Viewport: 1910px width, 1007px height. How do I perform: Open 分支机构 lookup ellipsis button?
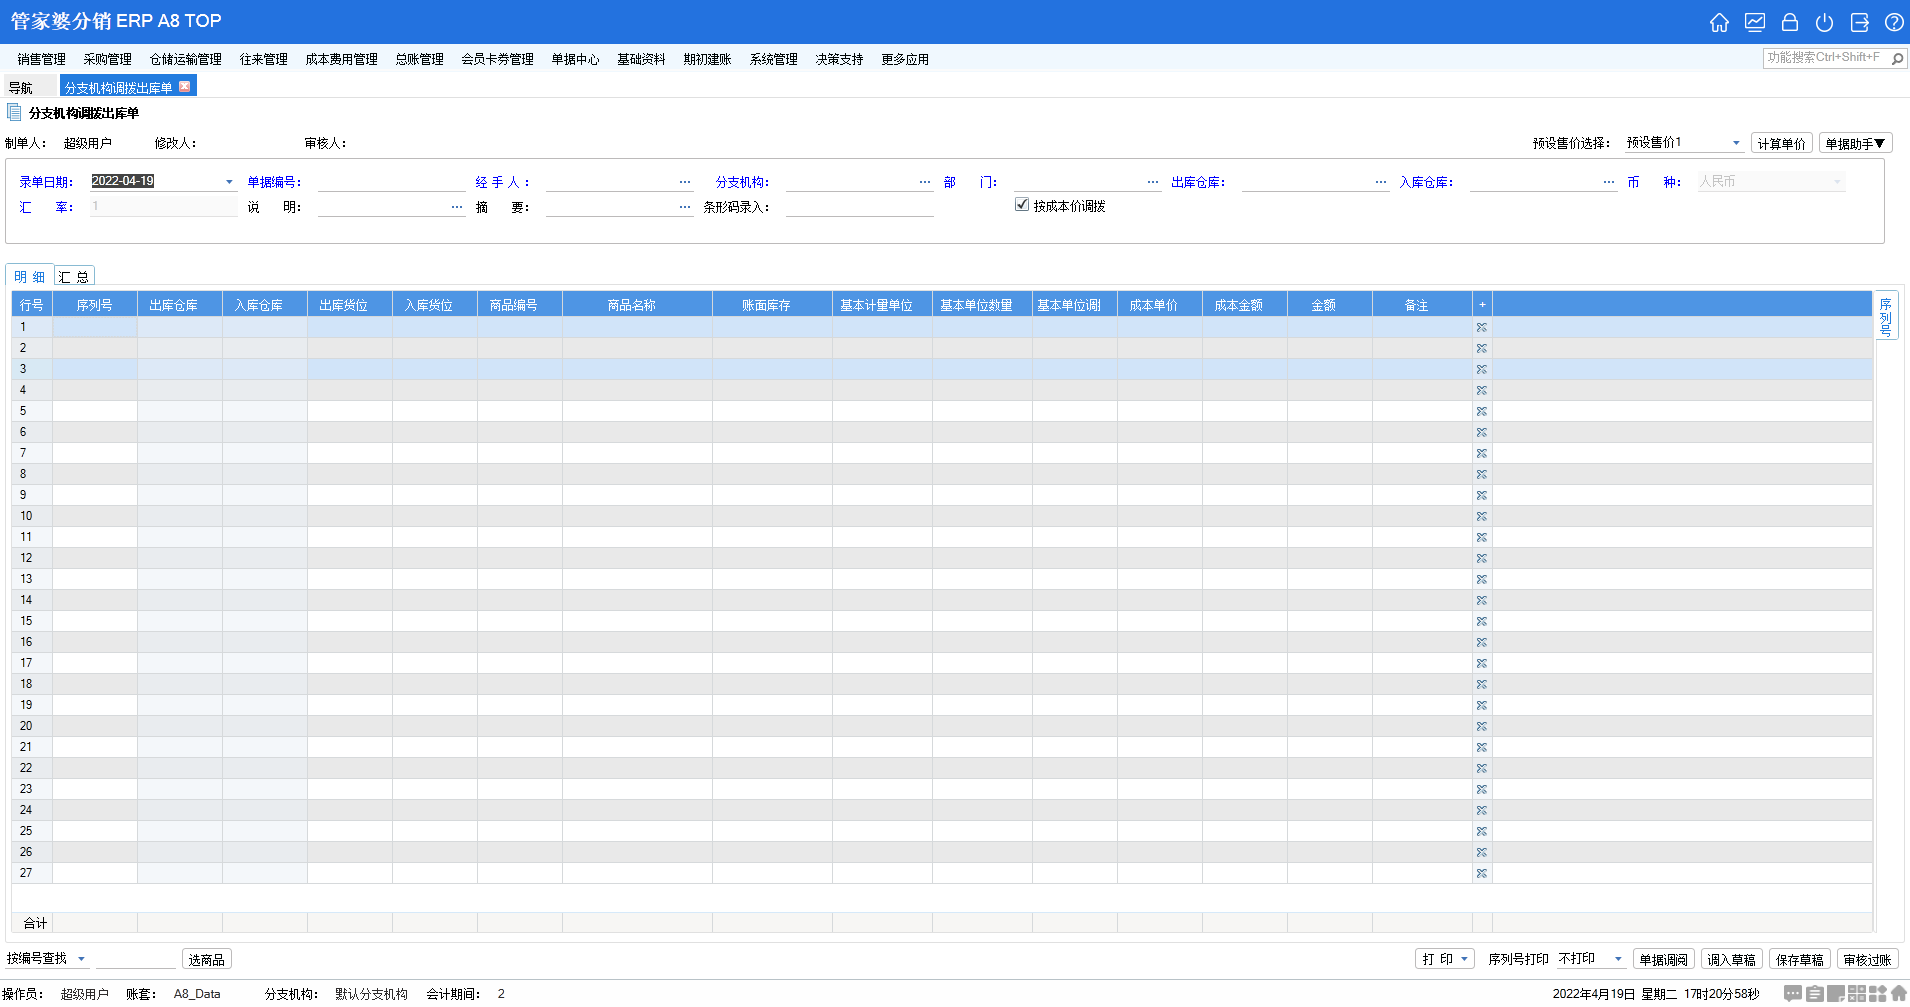coord(925,182)
